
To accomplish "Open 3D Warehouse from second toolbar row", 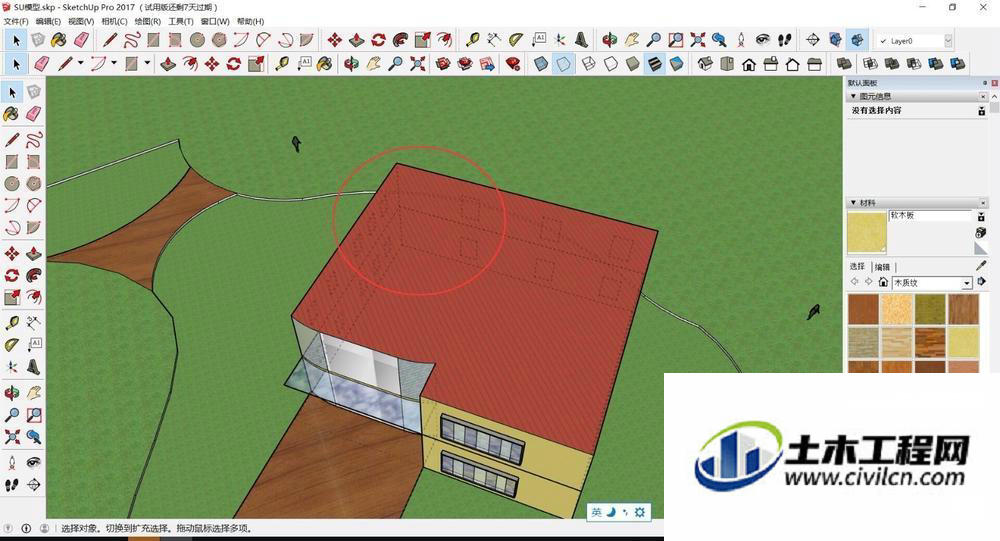I will (x=443, y=64).
